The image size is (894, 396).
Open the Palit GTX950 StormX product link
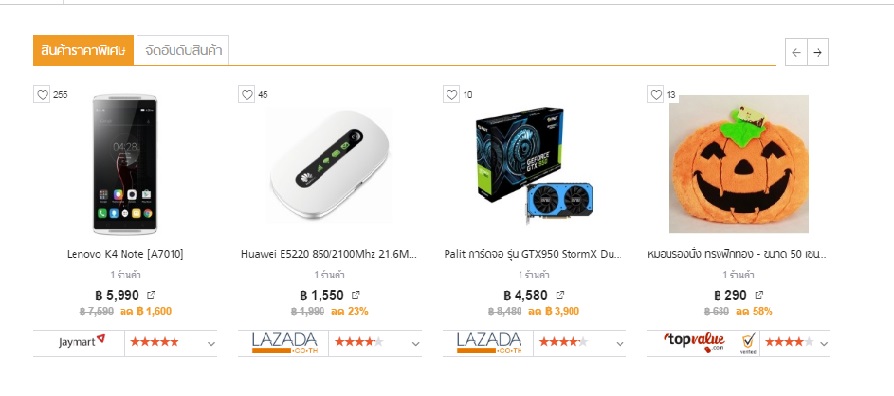pyautogui.click(x=533, y=254)
